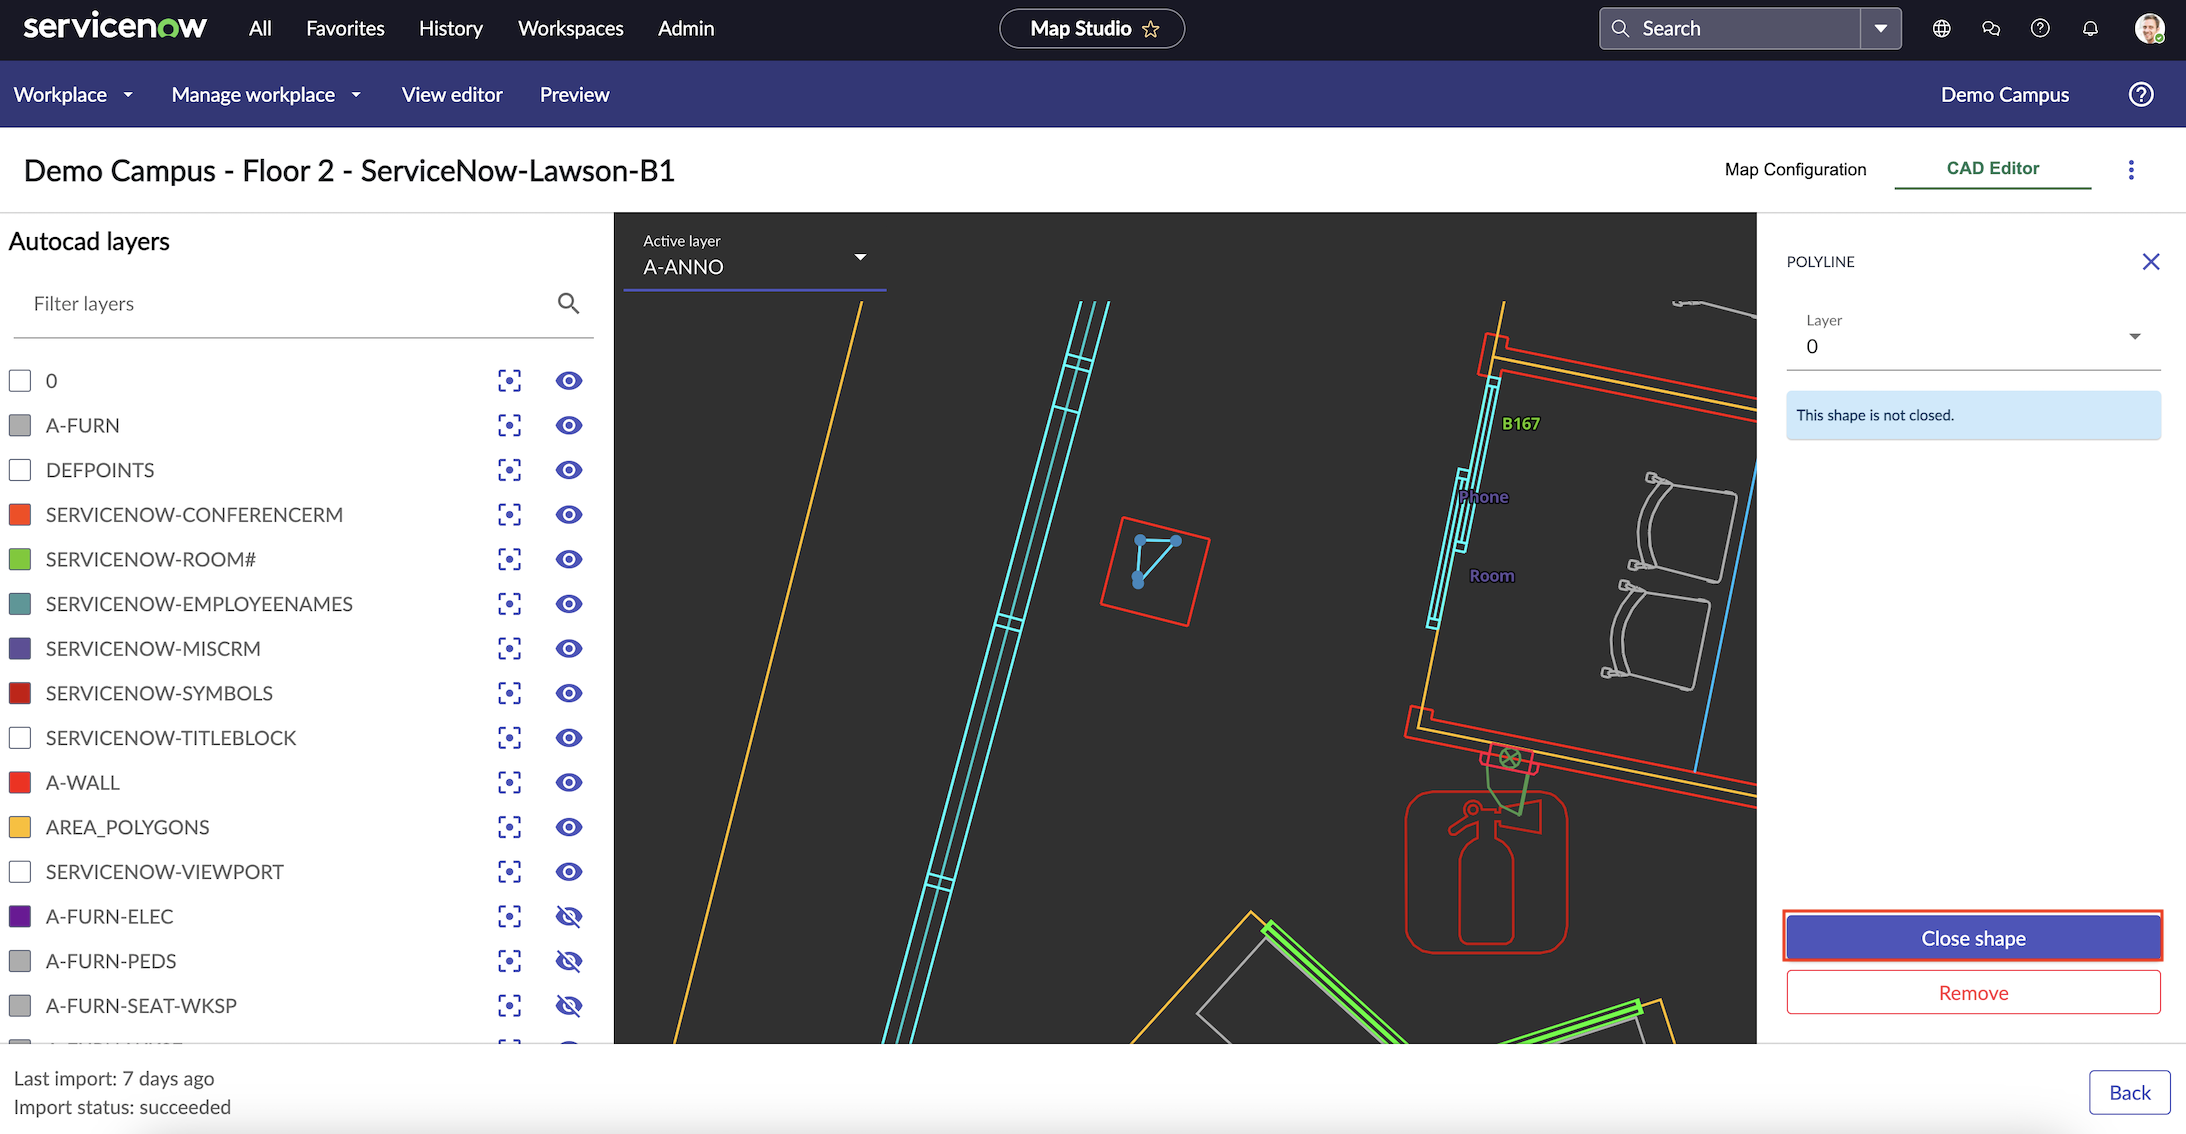Open the three-dot more options menu
Screen dimensions: 2186x1134
pyautogui.click(x=2131, y=170)
